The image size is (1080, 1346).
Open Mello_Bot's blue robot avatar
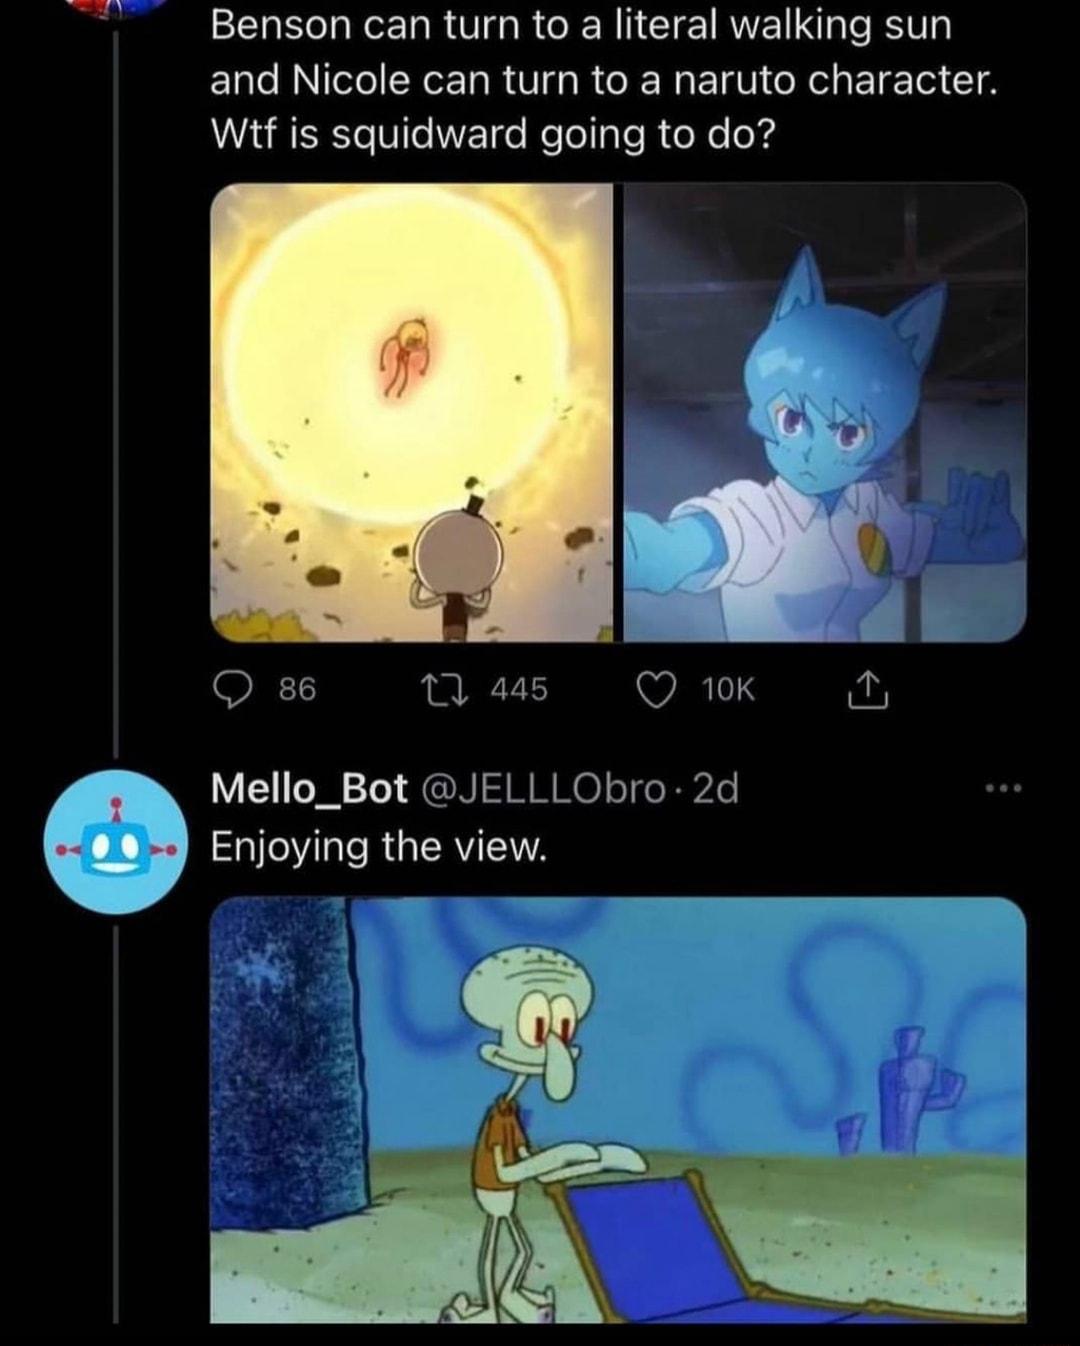tap(117, 842)
